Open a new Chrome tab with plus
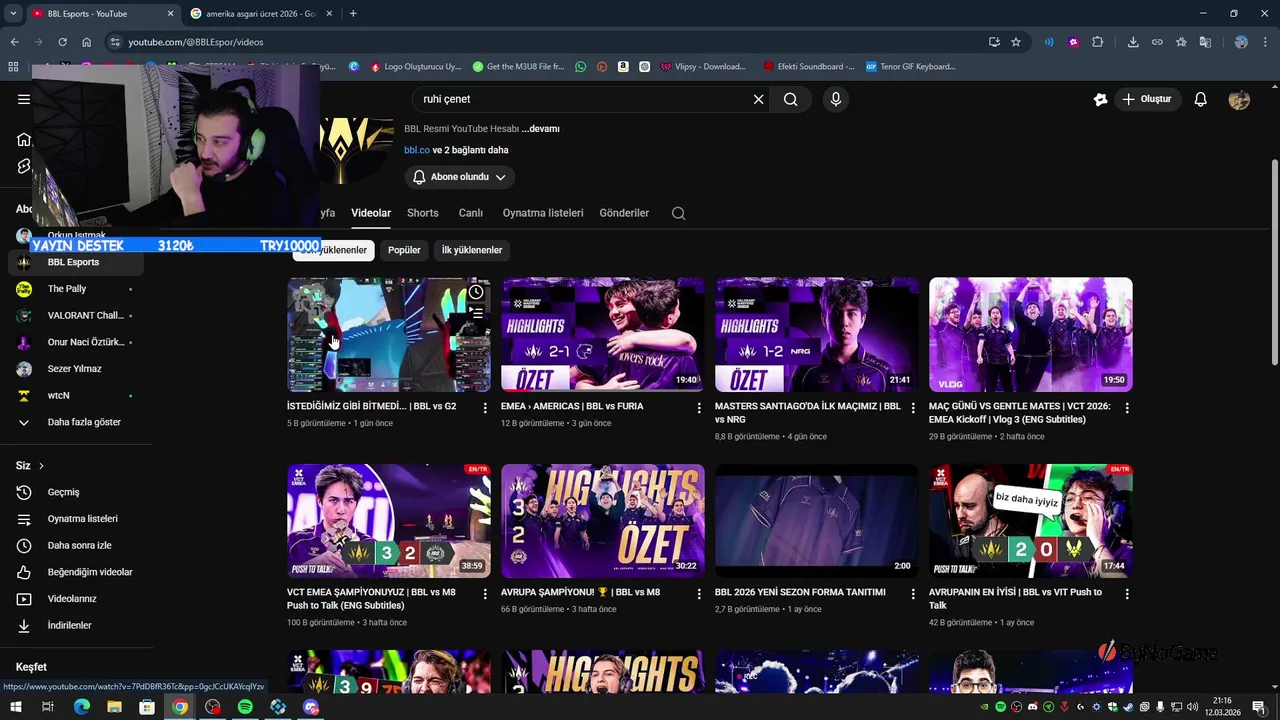The width and height of the screenshot is (1280, 720). 353,13
